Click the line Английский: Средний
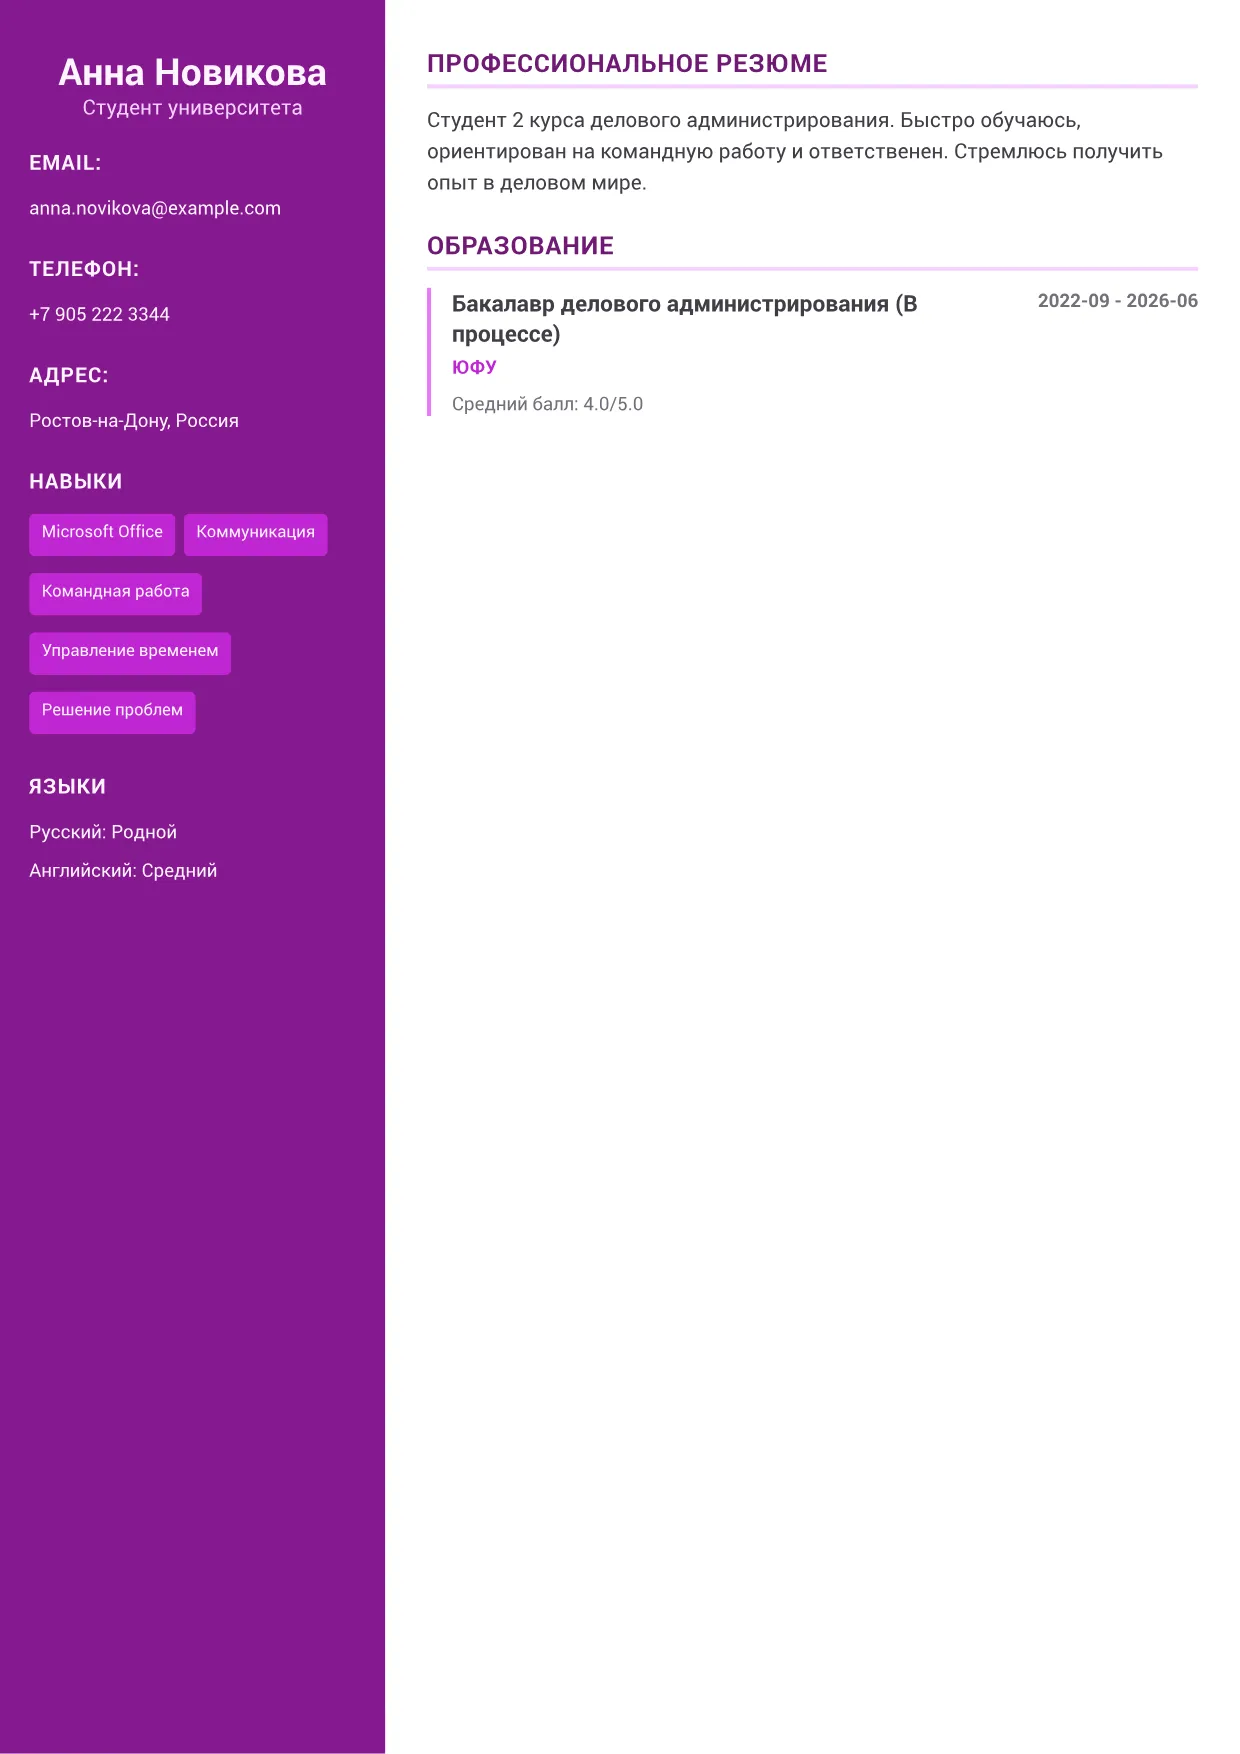This screenshot has height=1754, width=1240. [x=123, y=870]
